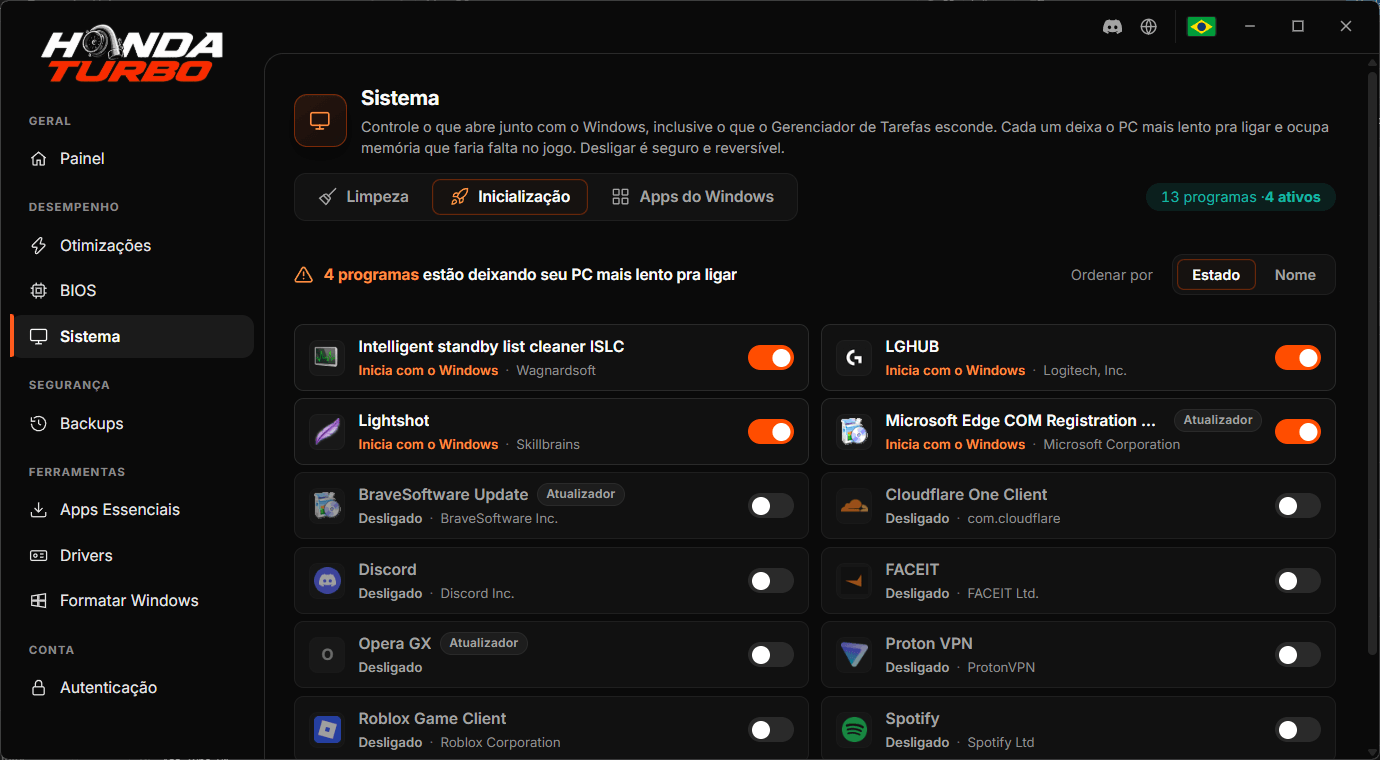1380x760 pixels.
Task: Disable LGHUB from starting with Windows
Action: [x=1298, y=357]
